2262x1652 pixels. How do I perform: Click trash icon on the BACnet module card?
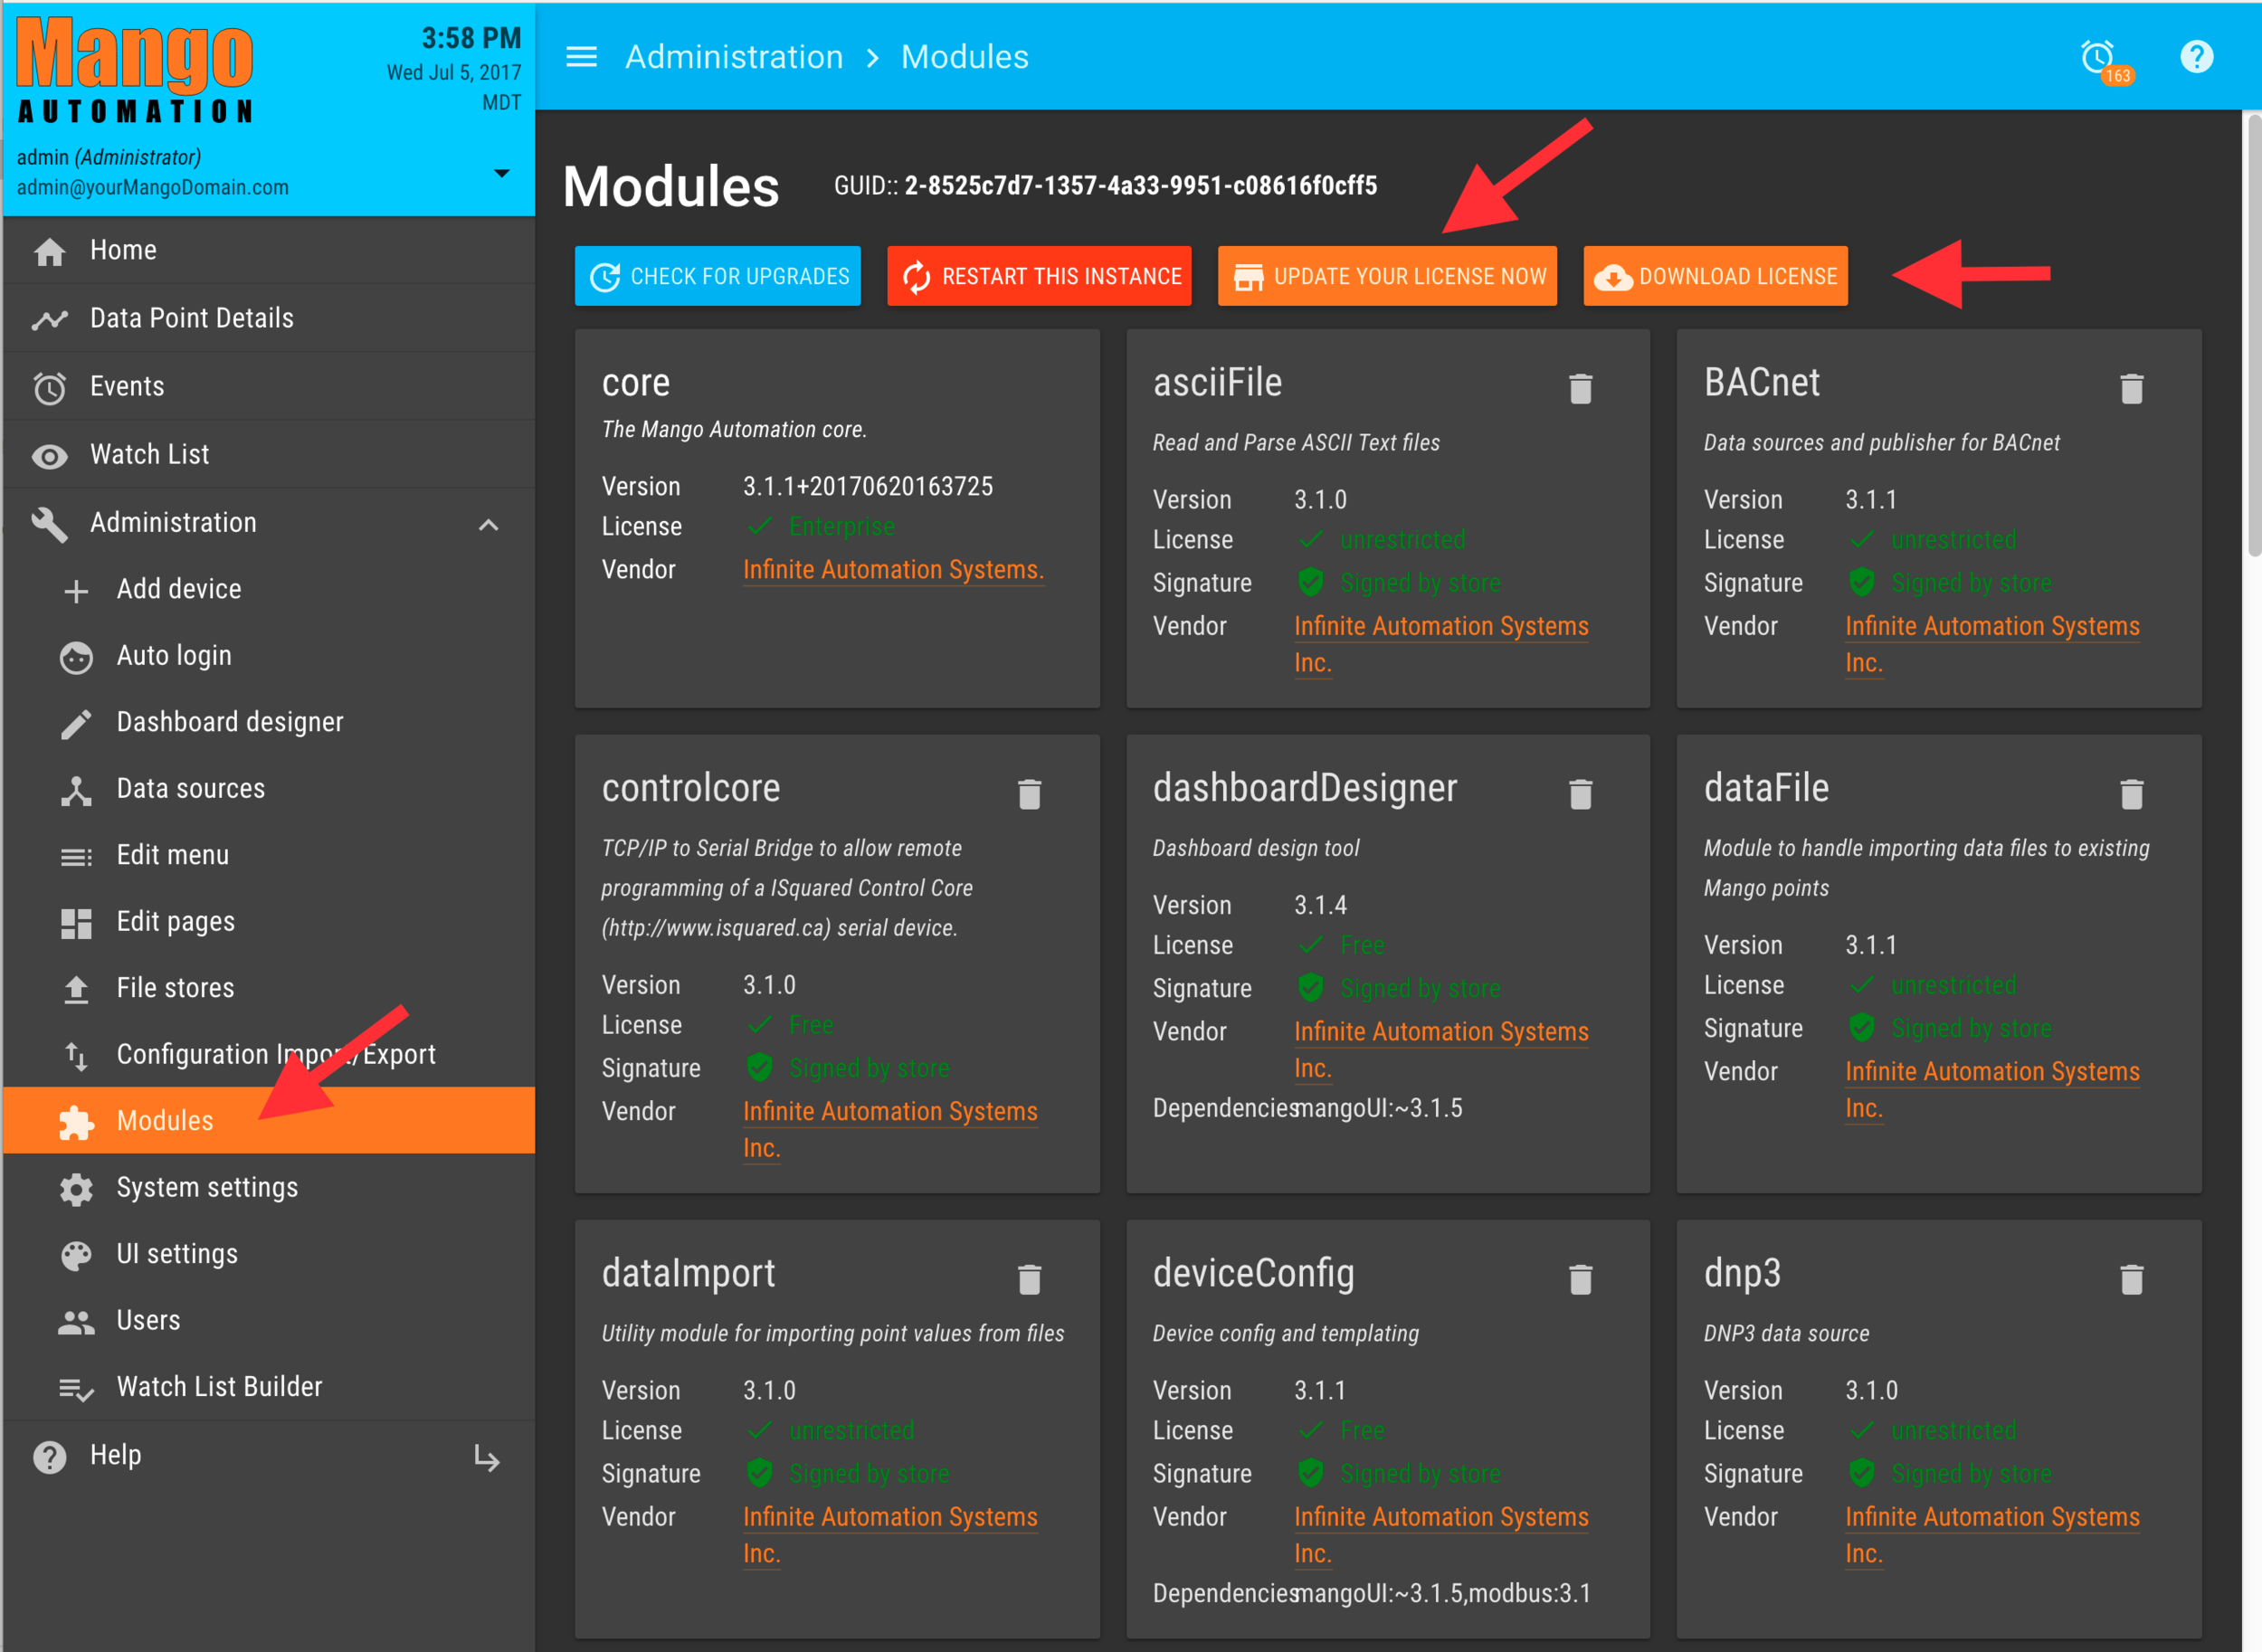pyautogui.click(x=2131, y=388)
